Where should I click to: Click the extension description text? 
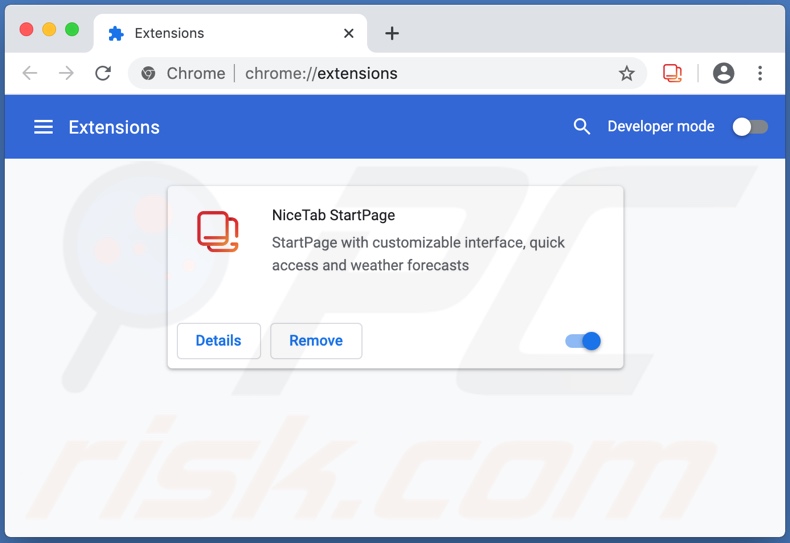pyautogui.click(x=418, y=254)
